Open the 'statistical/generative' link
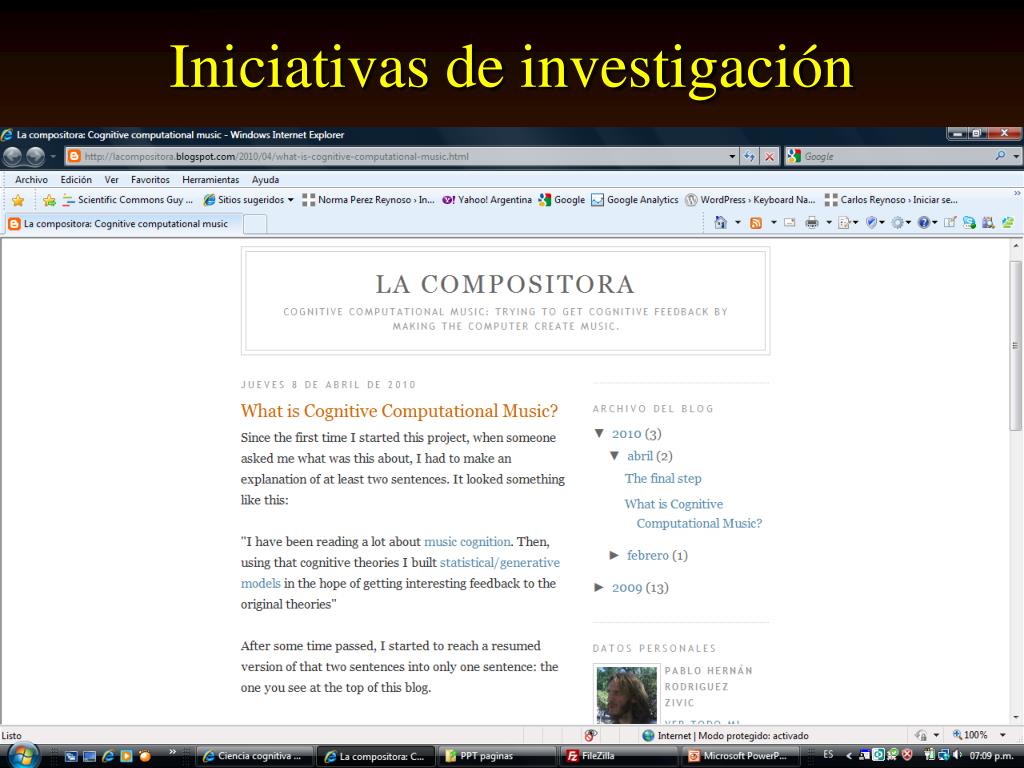 coord(500,562)
